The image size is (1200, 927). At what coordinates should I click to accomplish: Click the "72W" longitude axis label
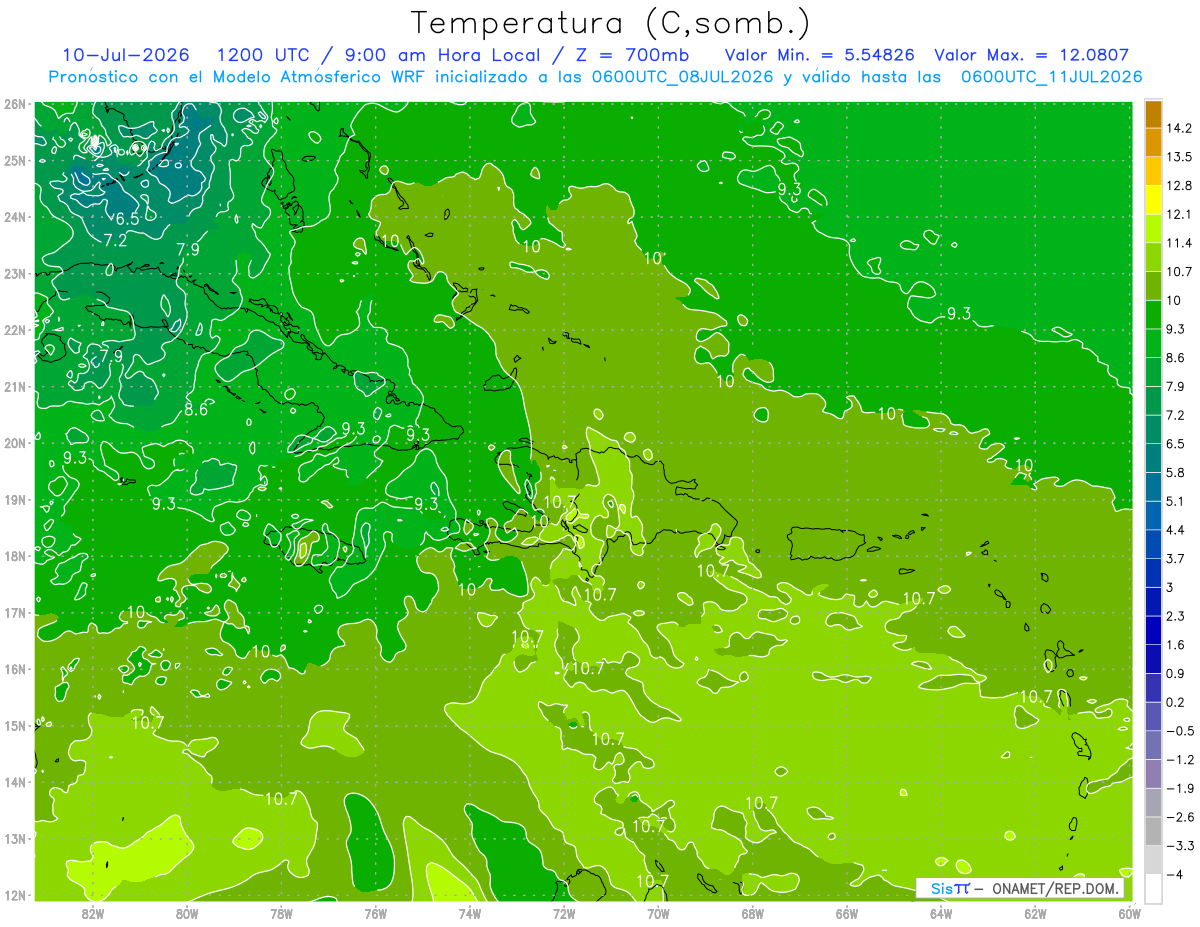point(563,913)
